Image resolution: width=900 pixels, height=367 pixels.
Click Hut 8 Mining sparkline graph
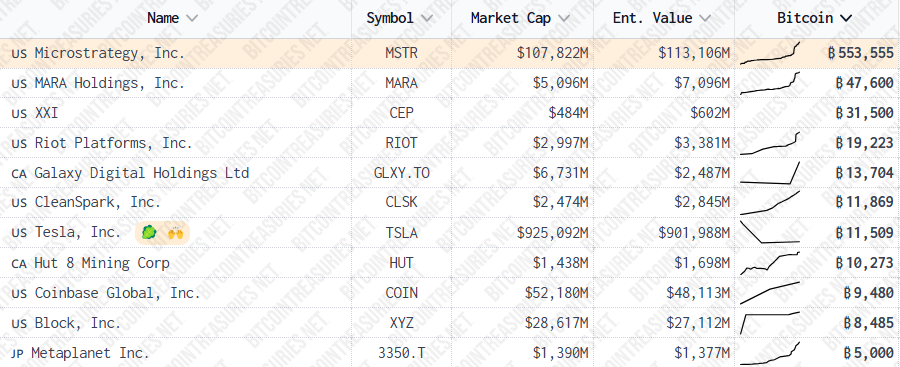click(770, 263)
